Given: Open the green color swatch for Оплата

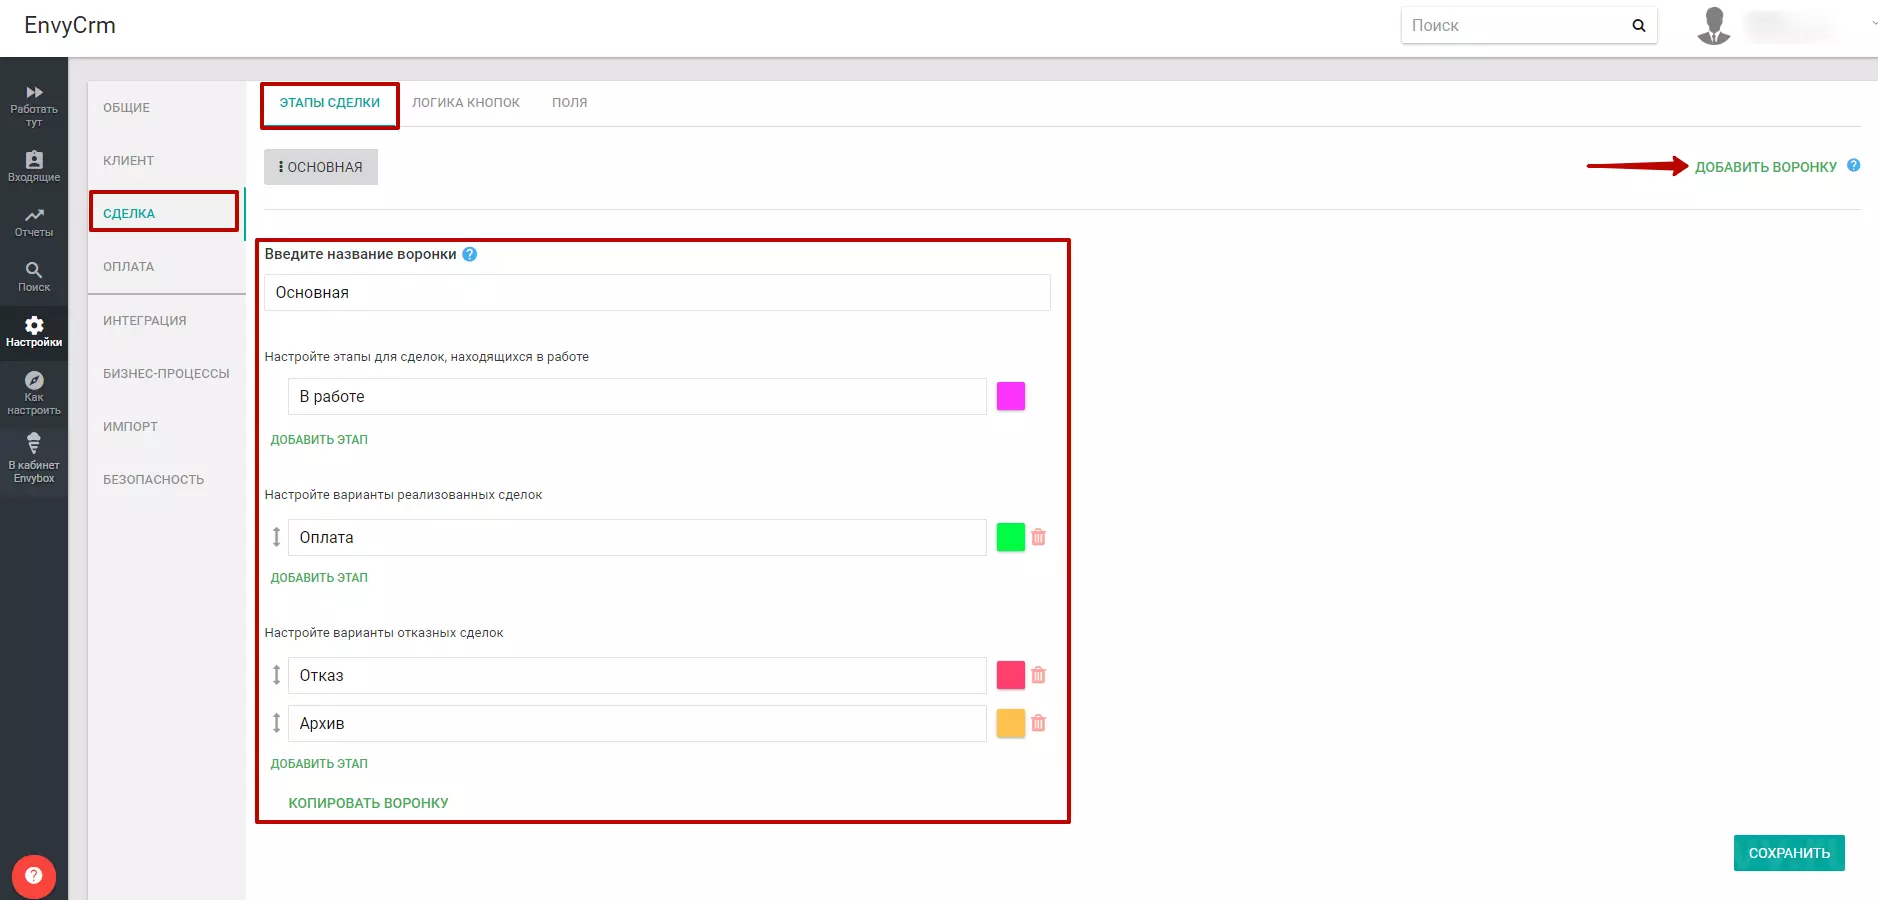Looking at the screenshot, I should coord(1011,537).
